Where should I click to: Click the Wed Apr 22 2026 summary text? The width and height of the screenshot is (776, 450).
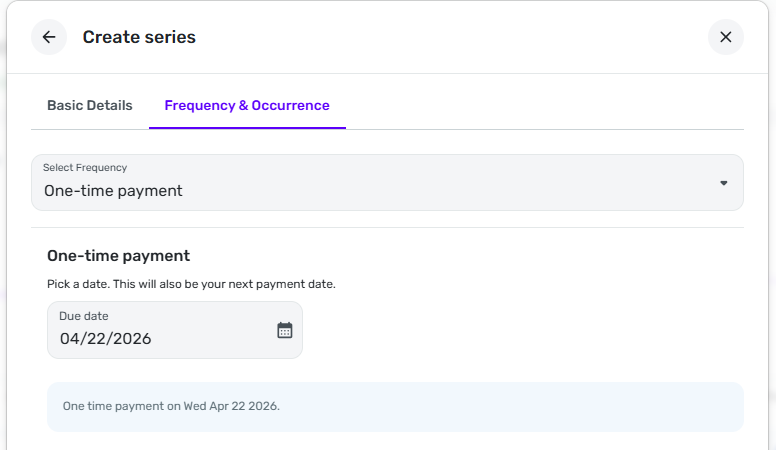tap(231, 407)
